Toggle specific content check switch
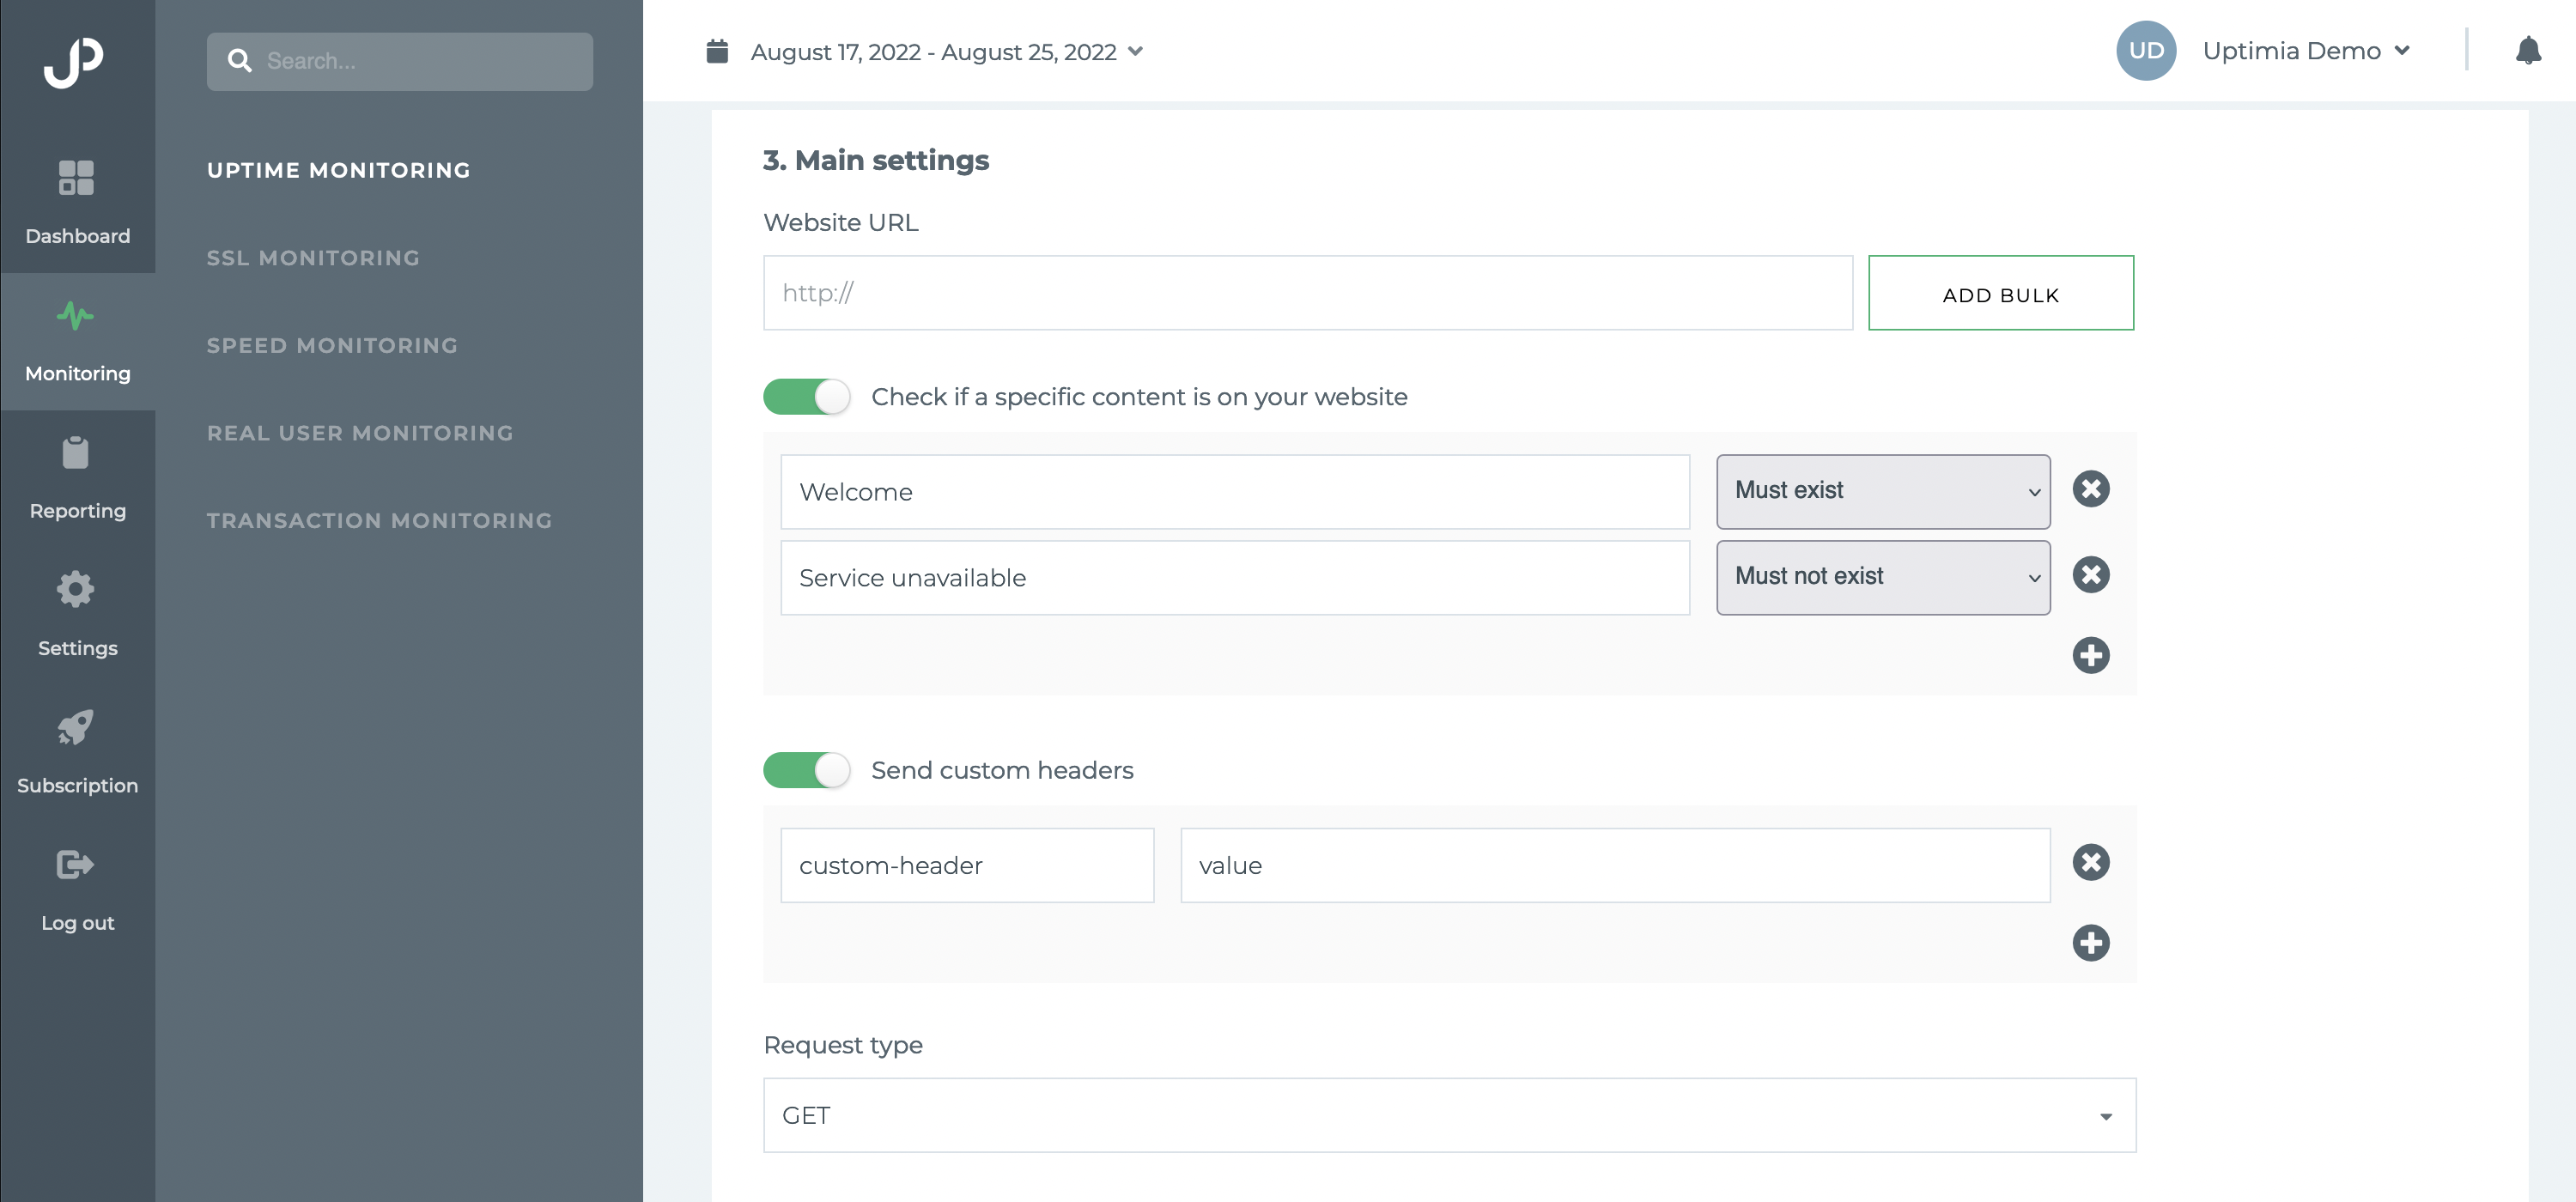The width and height of the screenshot is (2576, 1202). tap(807, 397)
